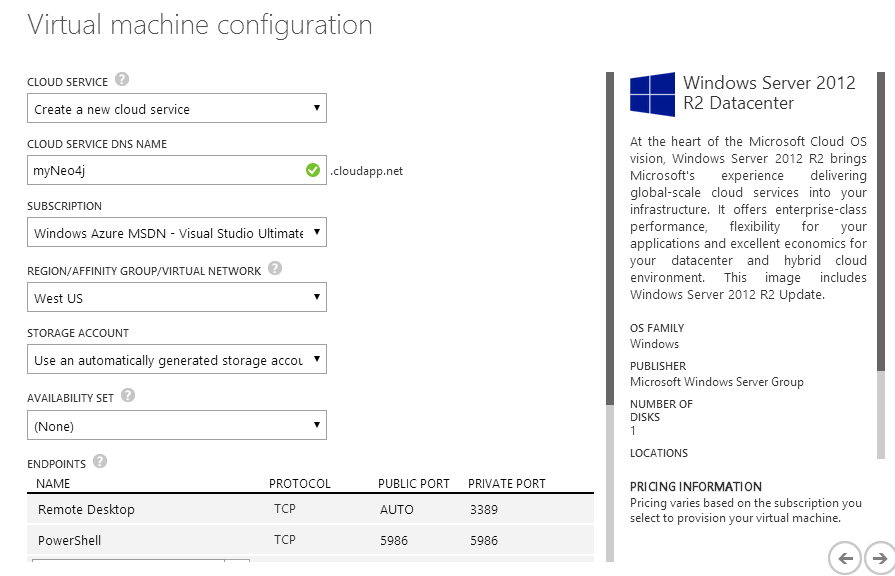Click the PRICING INFORMATION heading

click(x=696, y=486)
